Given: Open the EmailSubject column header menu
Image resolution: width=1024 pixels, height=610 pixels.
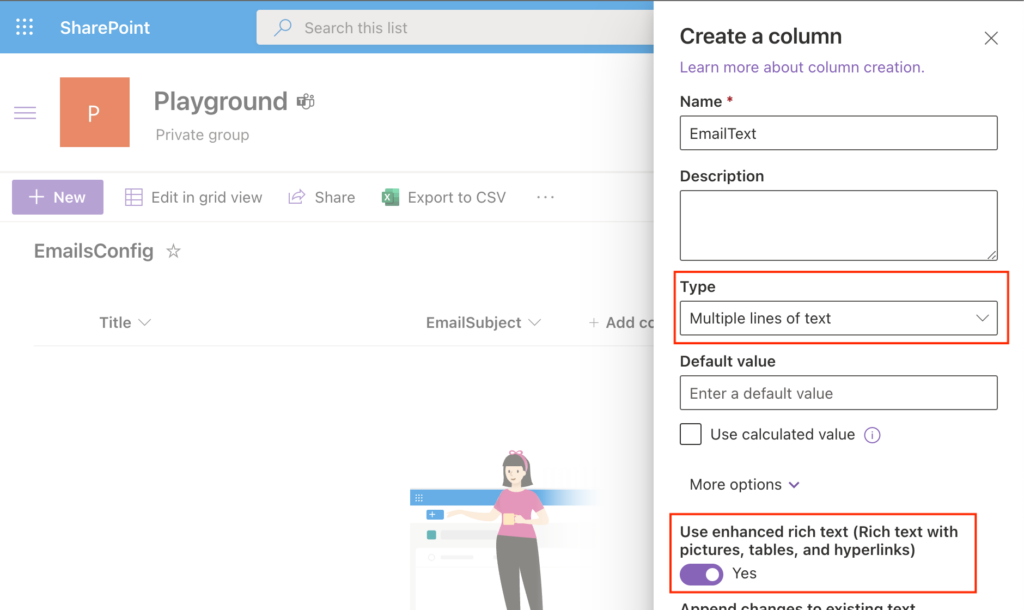Looking at the screenshot, I should tap(483, 323).
